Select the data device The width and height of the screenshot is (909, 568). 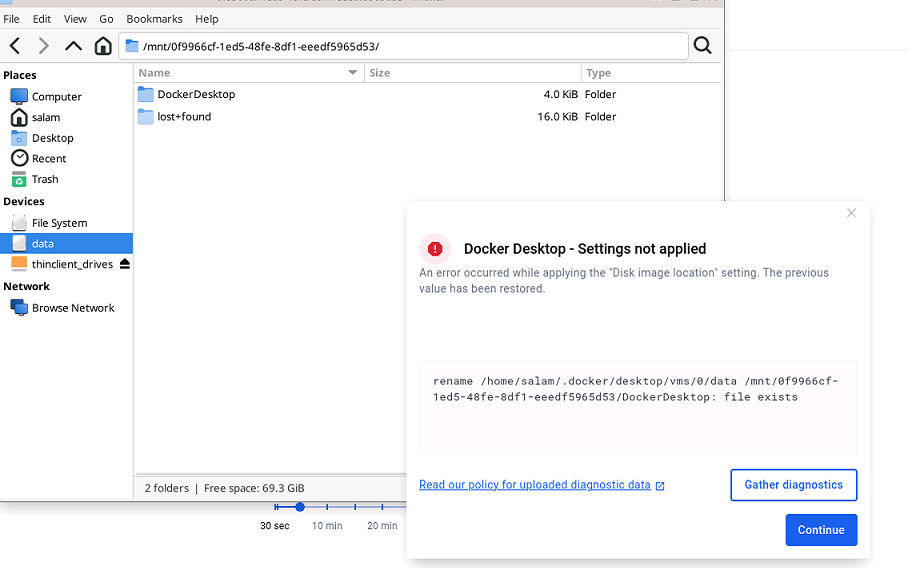(x=67, y=243)
